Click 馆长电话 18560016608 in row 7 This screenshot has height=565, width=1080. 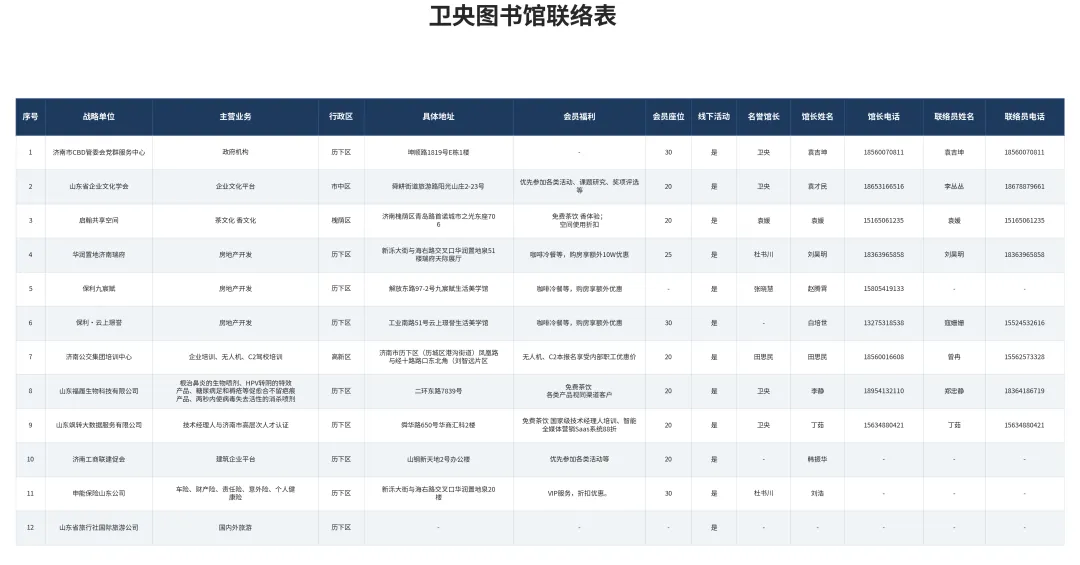tap(883, 357)
